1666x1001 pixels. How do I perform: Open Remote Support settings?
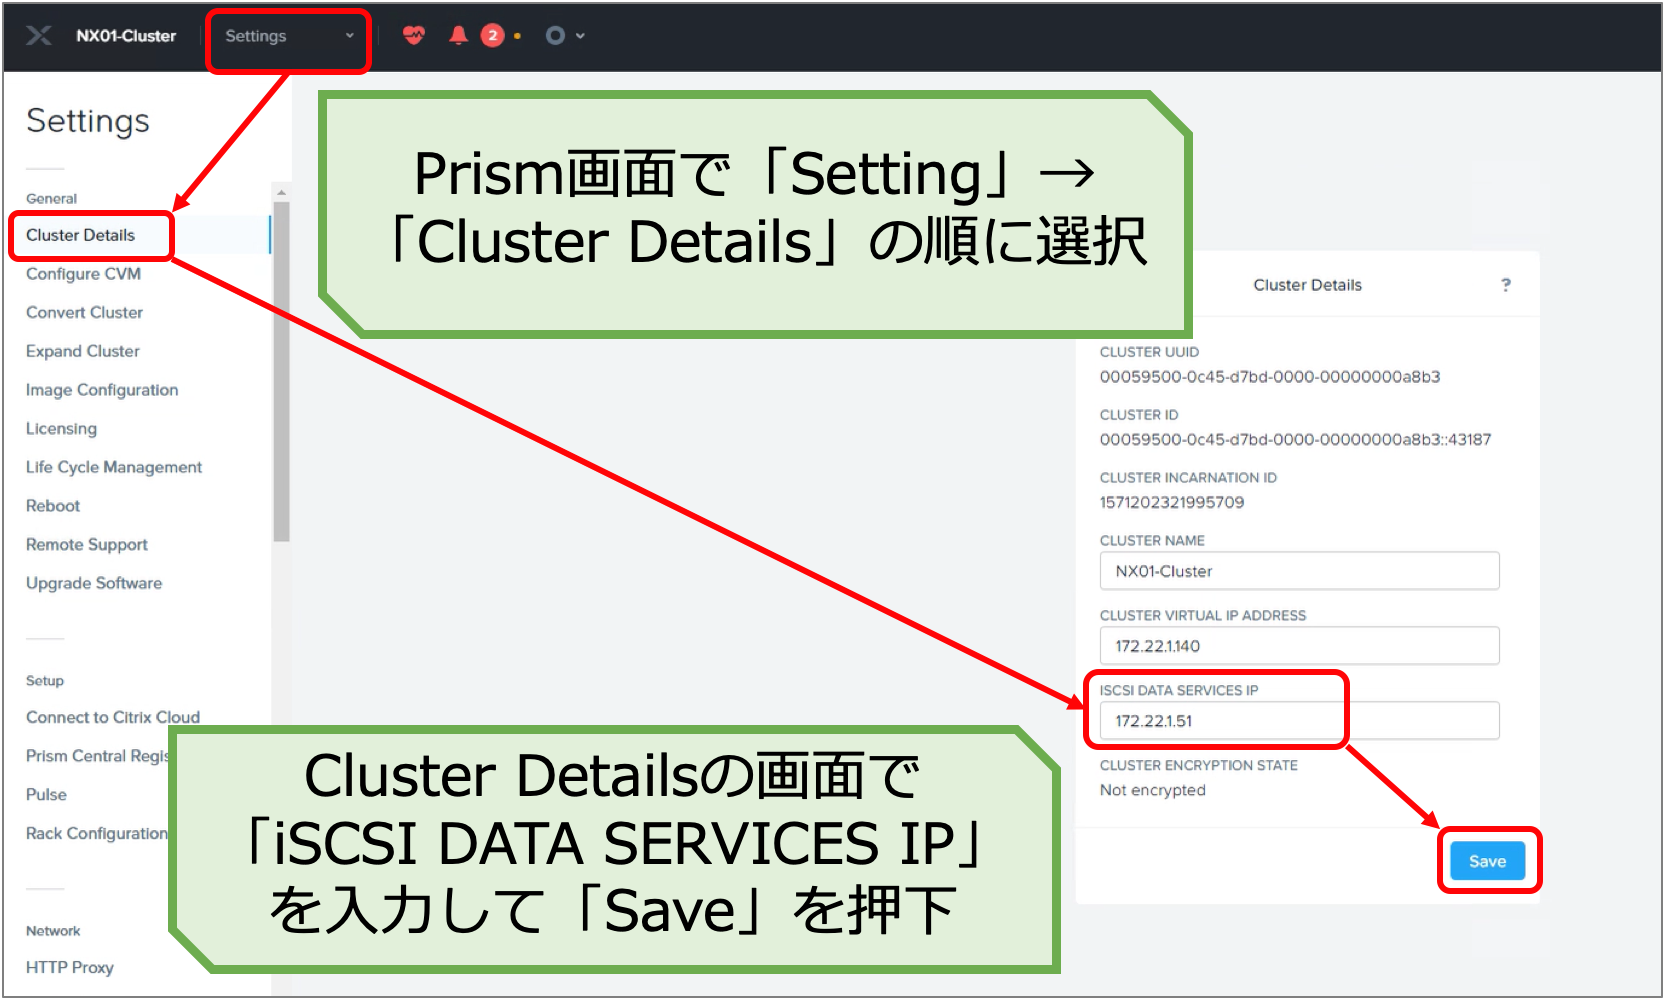(x=87, y=545)
